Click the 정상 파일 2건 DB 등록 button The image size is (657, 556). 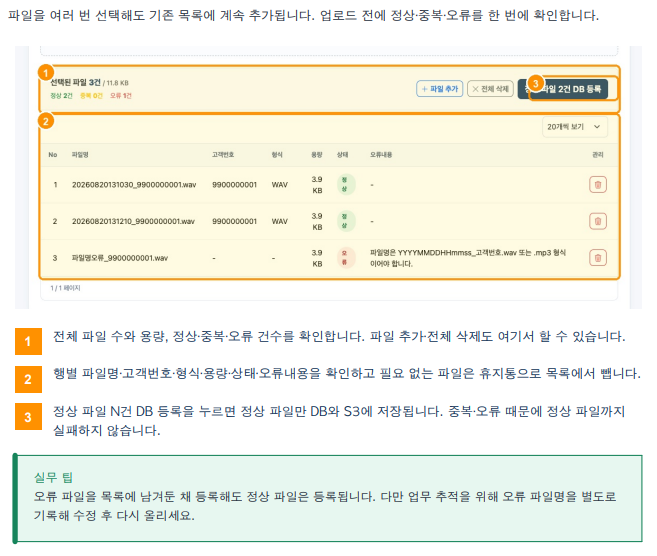[x=563, y=89]
